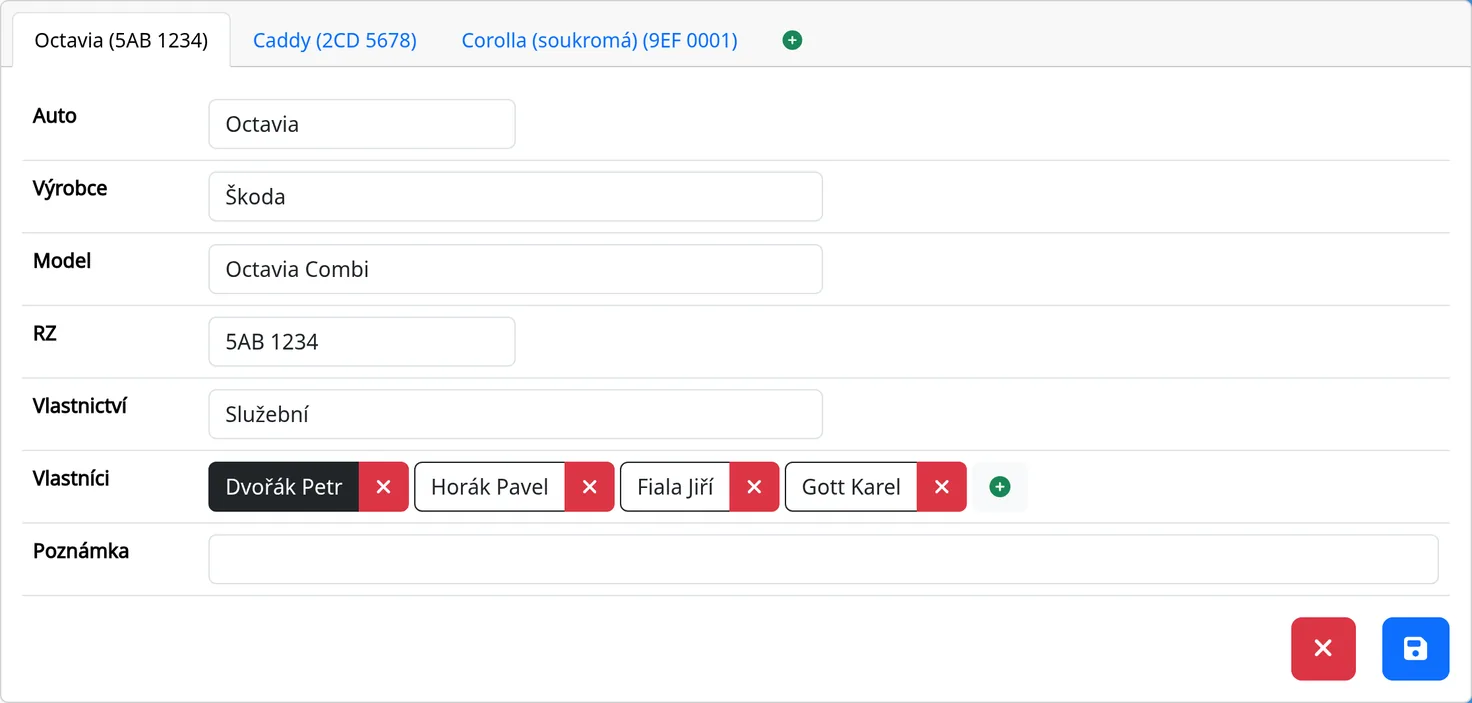The height and width of the screenshot is (703, 1472).
Task: Open the Corolla (soukromá) tab
Action: pyautogui.click(x=600, y=40)
